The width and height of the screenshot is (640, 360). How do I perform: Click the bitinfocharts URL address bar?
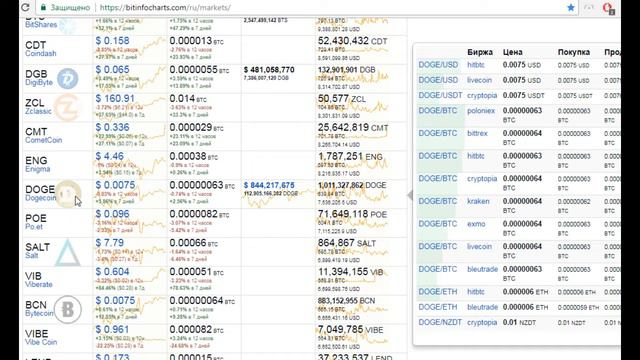[165, 7]
